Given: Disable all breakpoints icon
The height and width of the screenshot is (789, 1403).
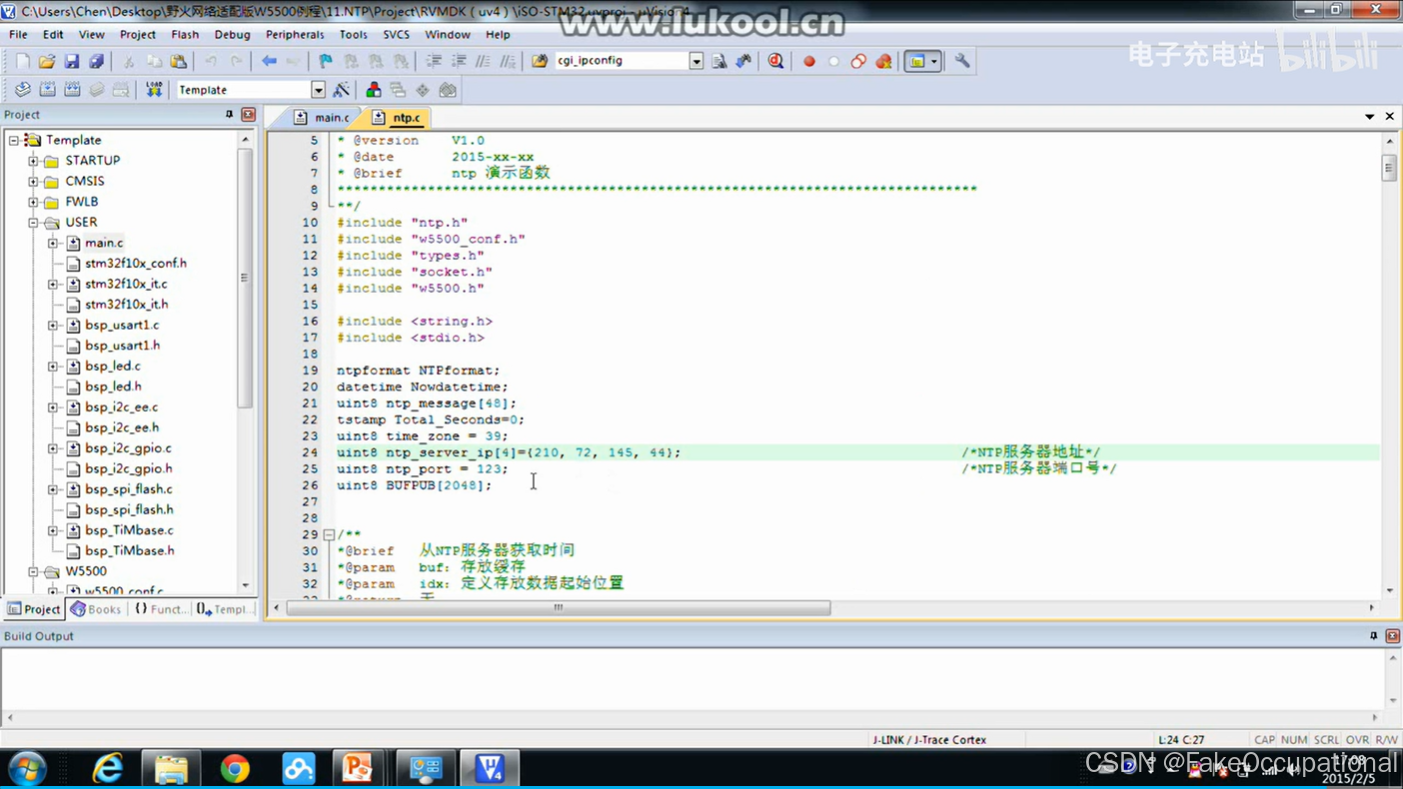Looking at the screenshot, I should coord(859,61).
